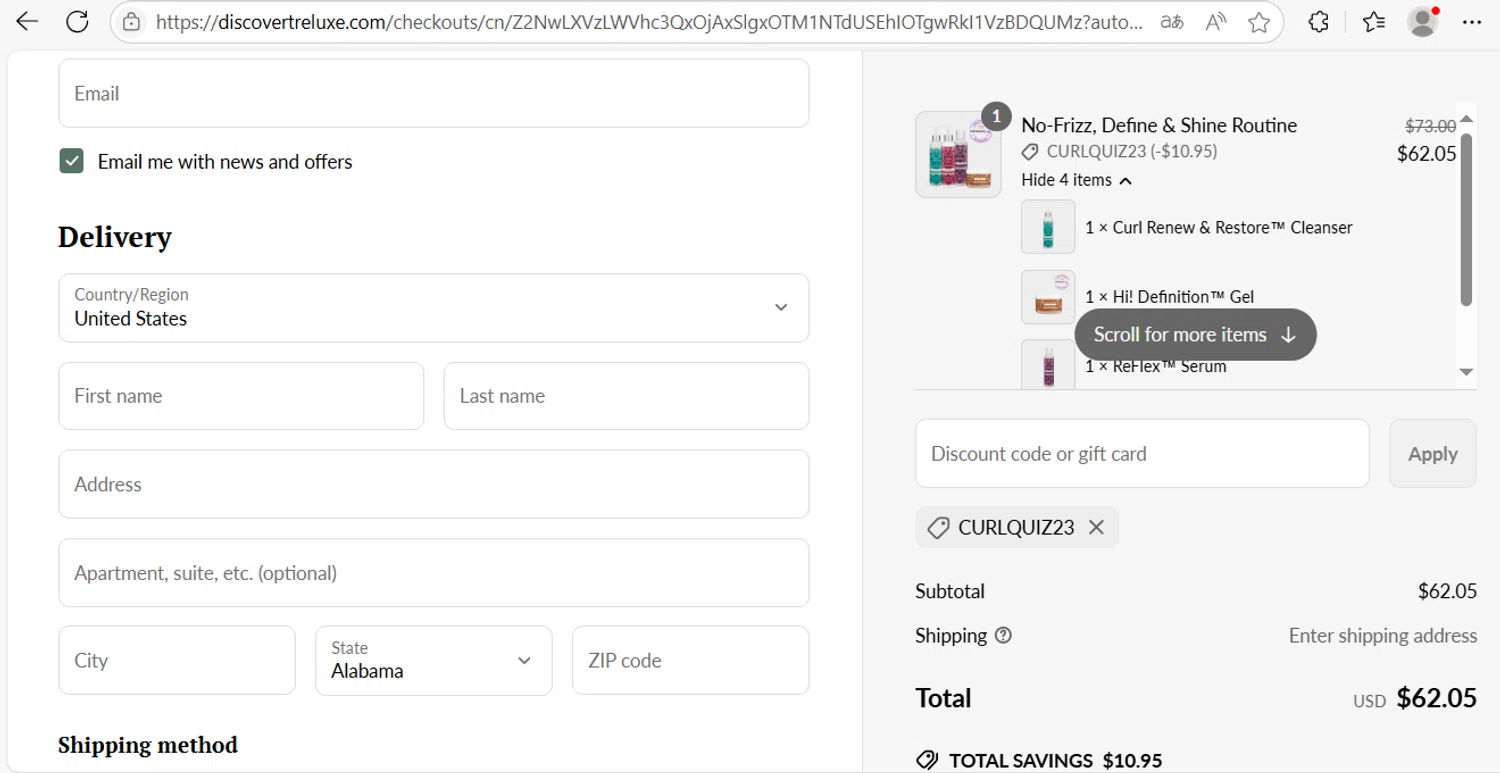The height and width of the screenshot is (773, 1500).
Task: Favorite this page with star icon
Action: point(1259,22)
